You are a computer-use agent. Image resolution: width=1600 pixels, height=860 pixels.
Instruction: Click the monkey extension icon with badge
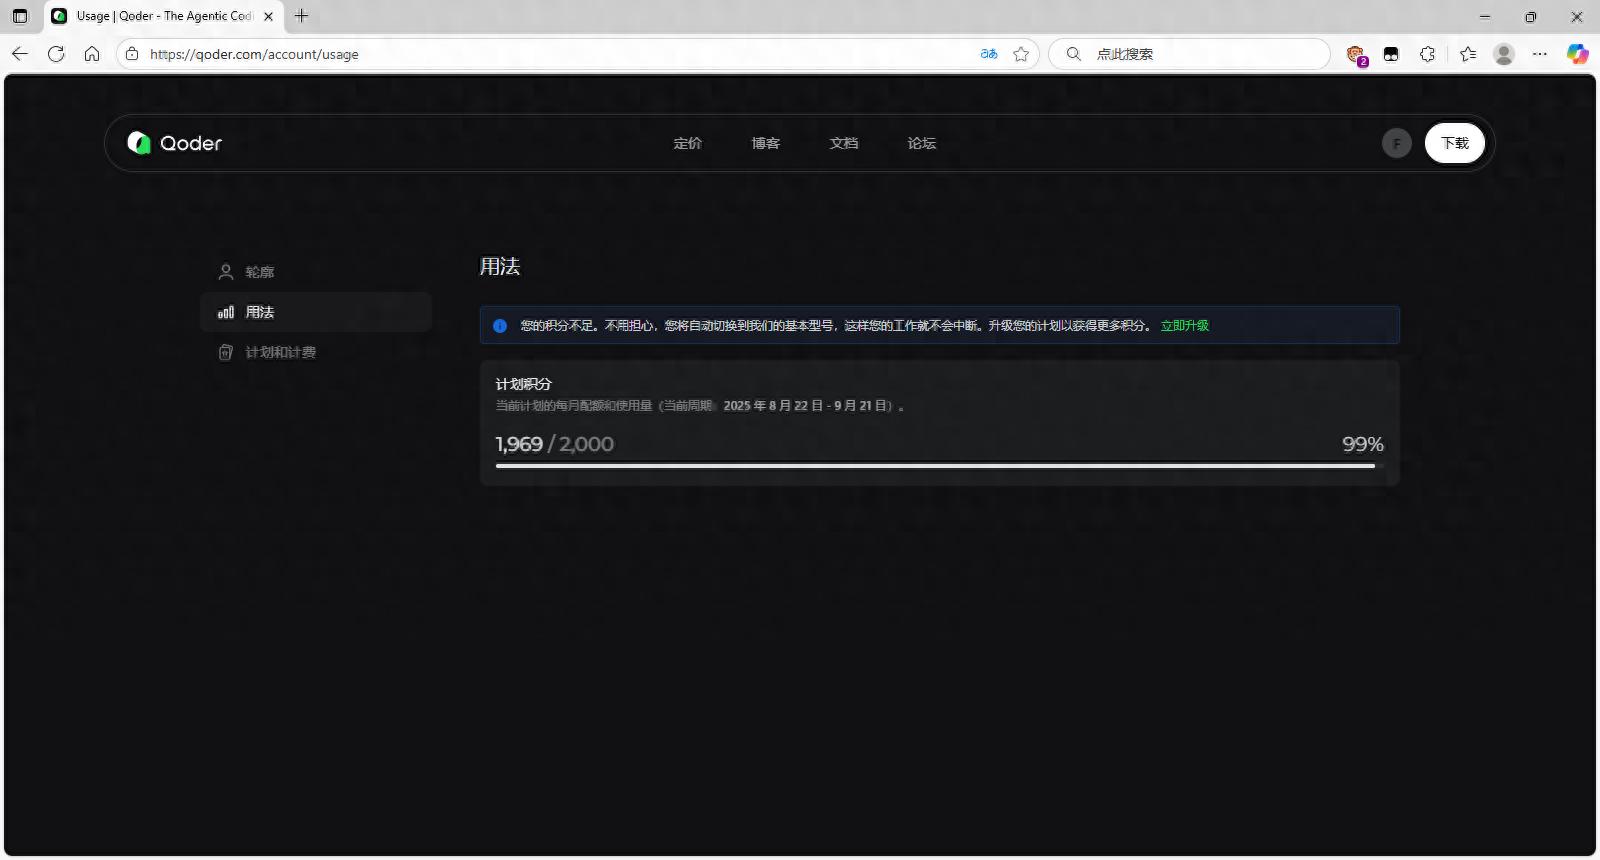click(x=1356, y=55)
